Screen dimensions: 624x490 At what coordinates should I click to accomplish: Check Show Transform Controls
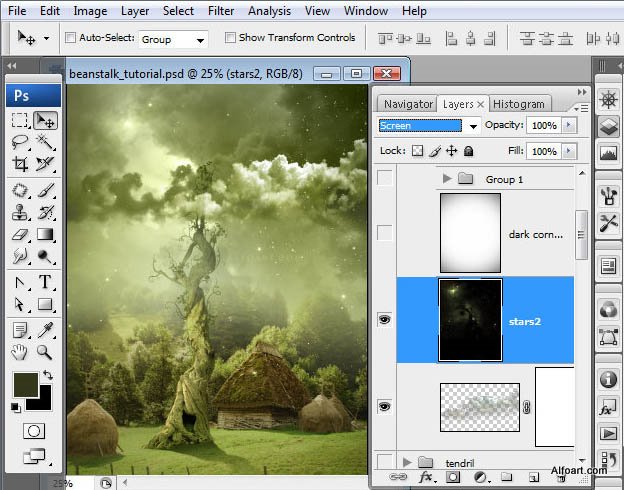tap(230, 38)
